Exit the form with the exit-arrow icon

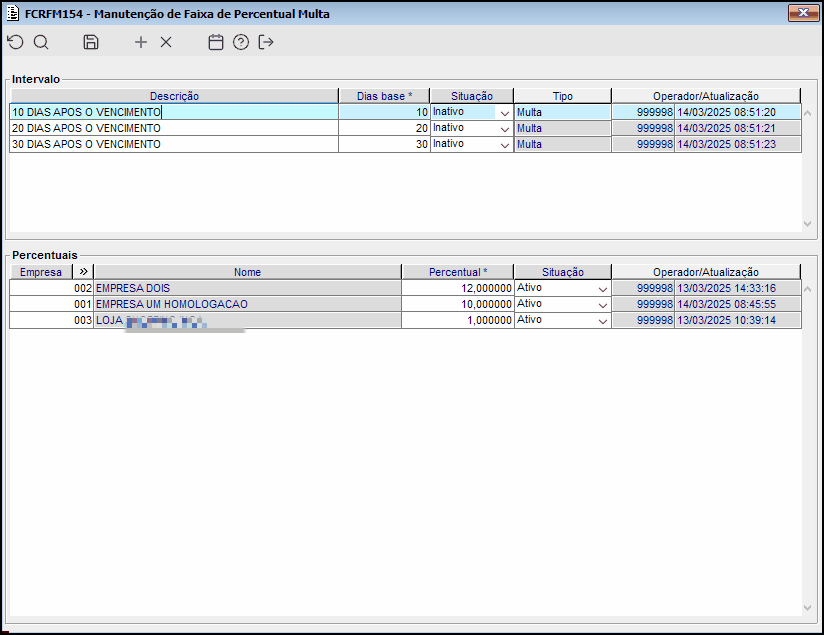(x=266, y=42)
